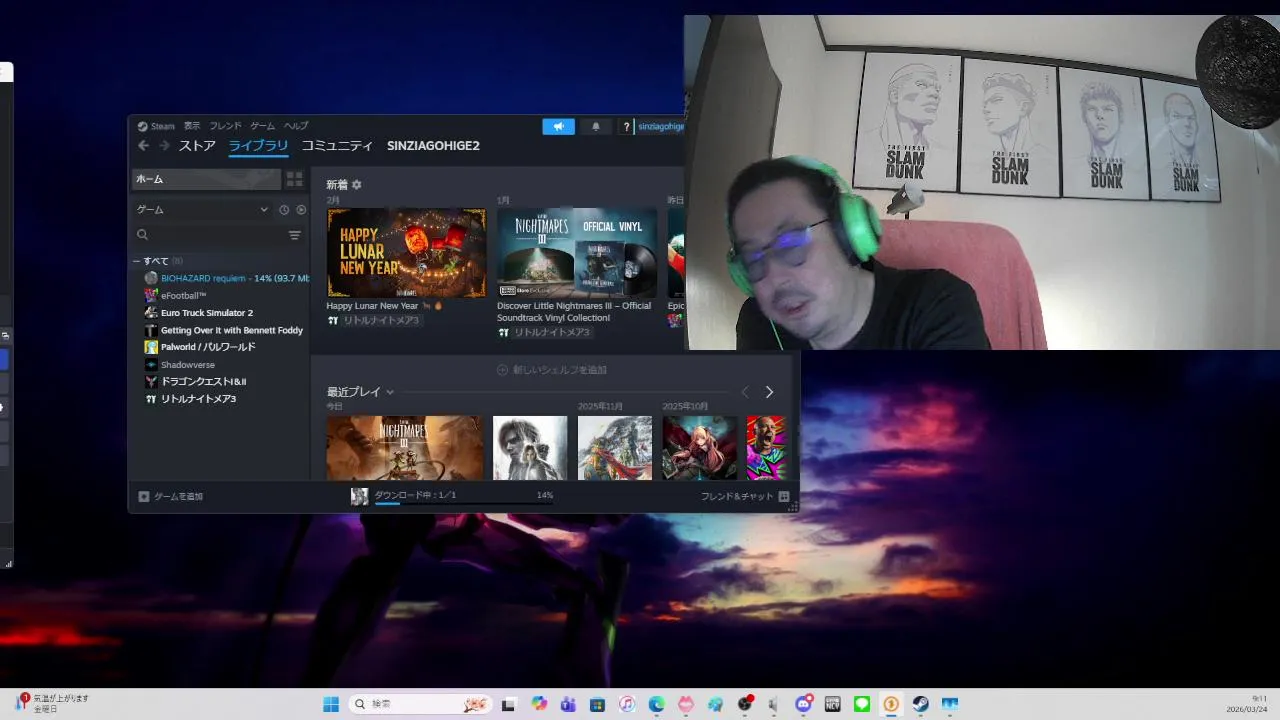The image size is (1280, 720).
Task: Go forward with Steam's forward arrow
Action: (x=164, y=146)
